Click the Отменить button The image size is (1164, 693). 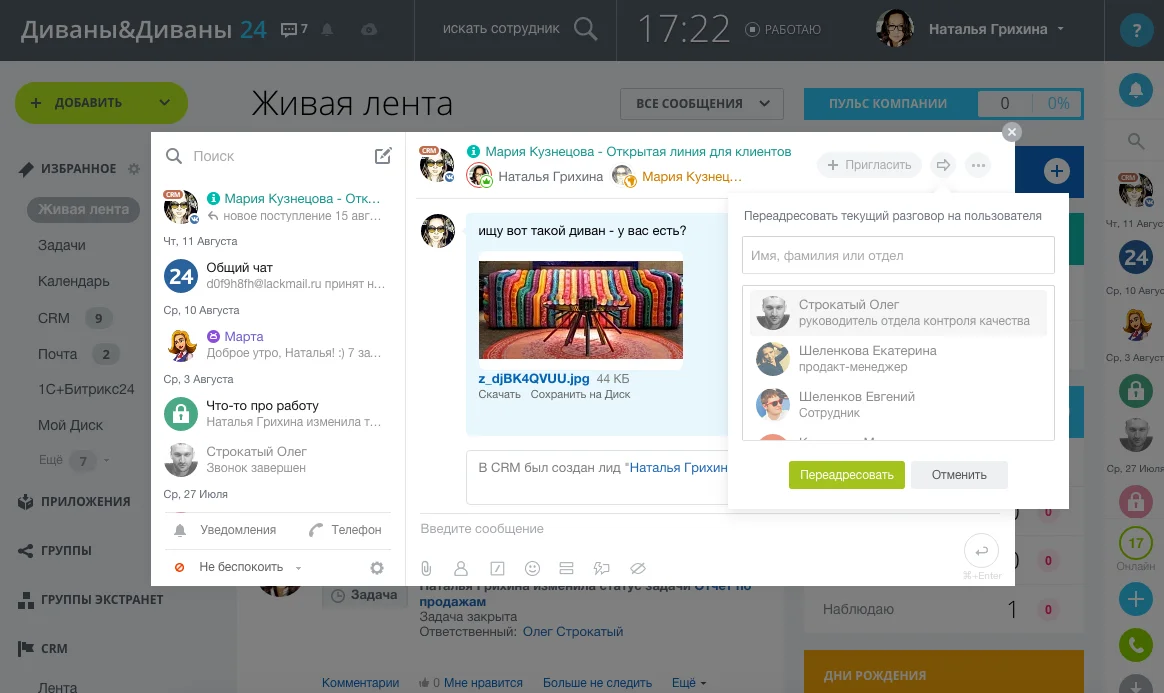[x=958, y=475]
